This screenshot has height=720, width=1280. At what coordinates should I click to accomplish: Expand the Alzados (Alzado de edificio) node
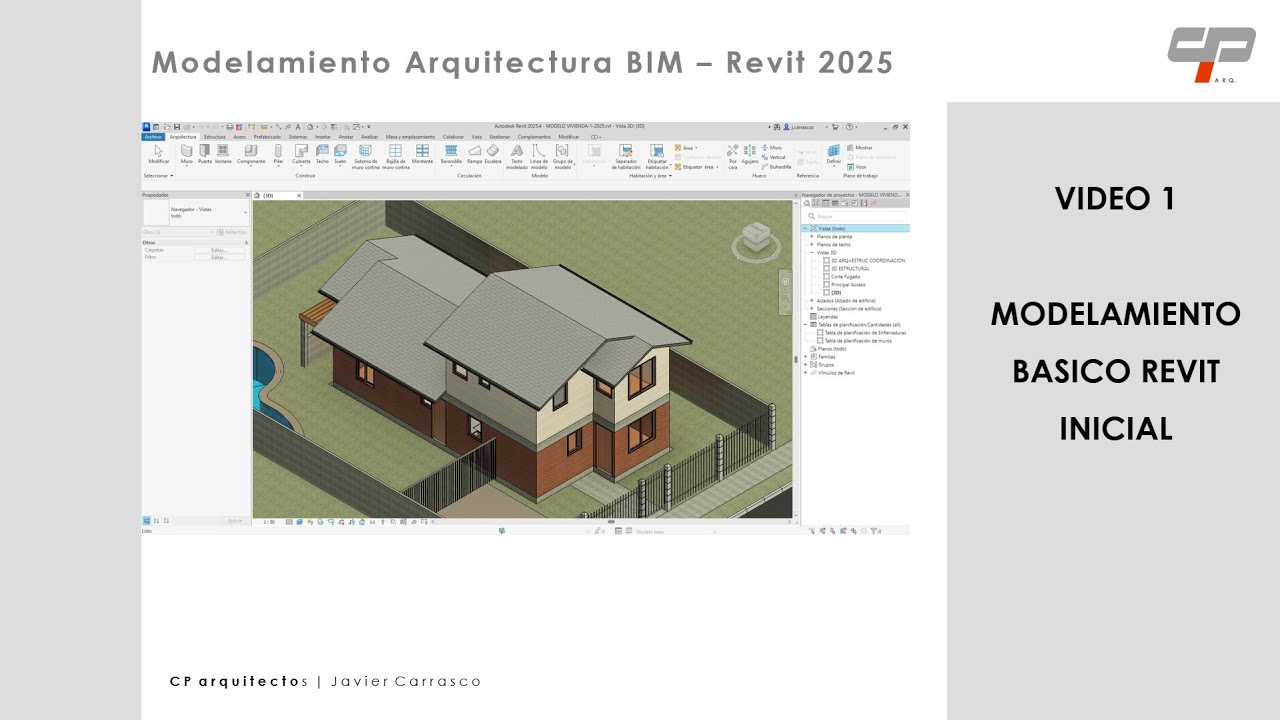(812, 300)
